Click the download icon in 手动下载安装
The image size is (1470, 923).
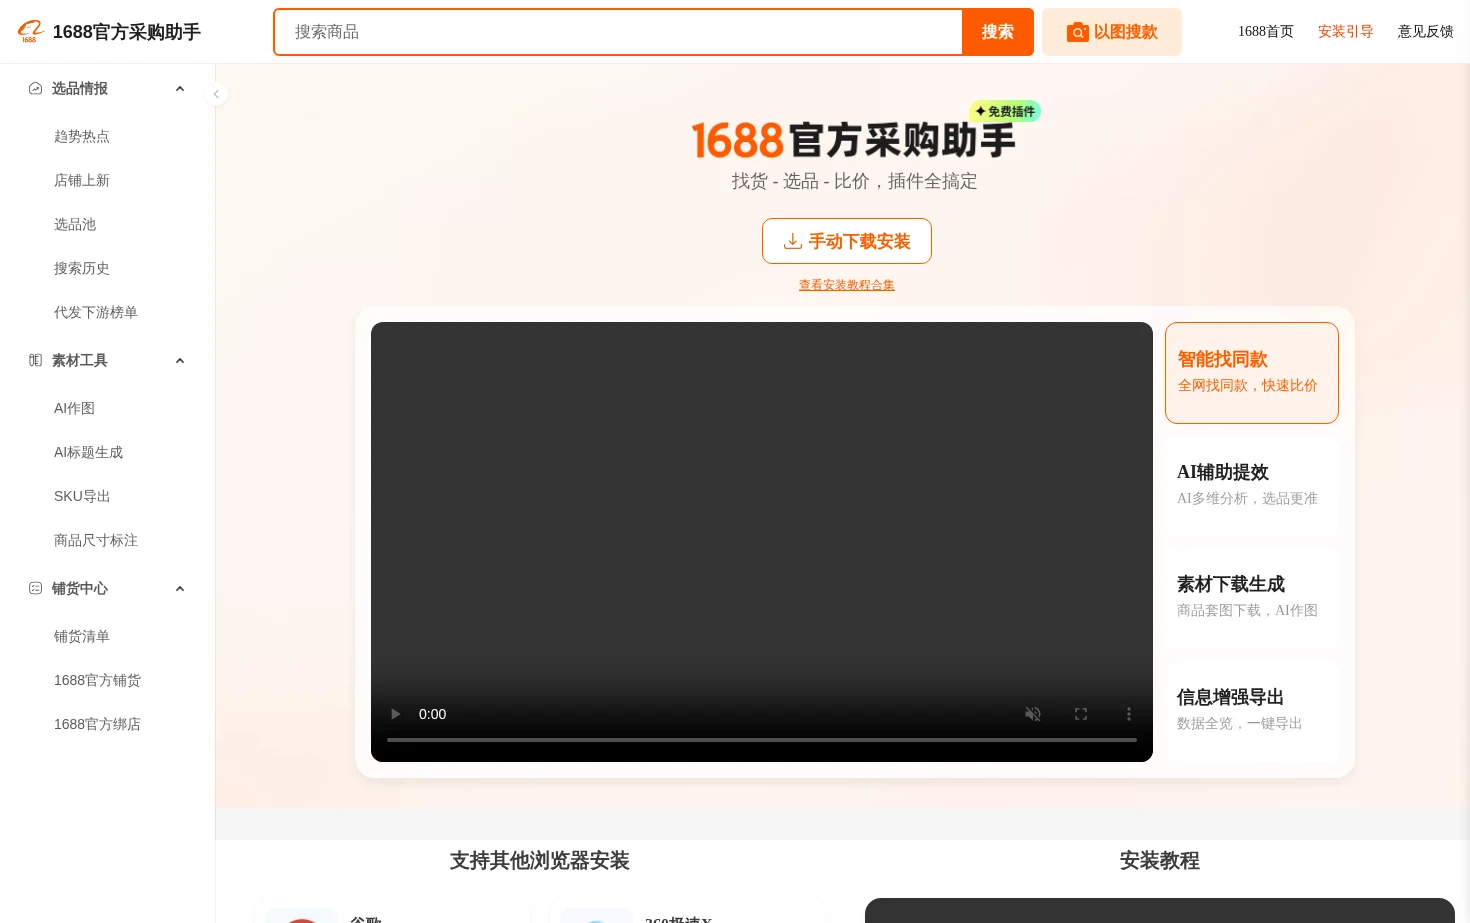click(793, 241)
